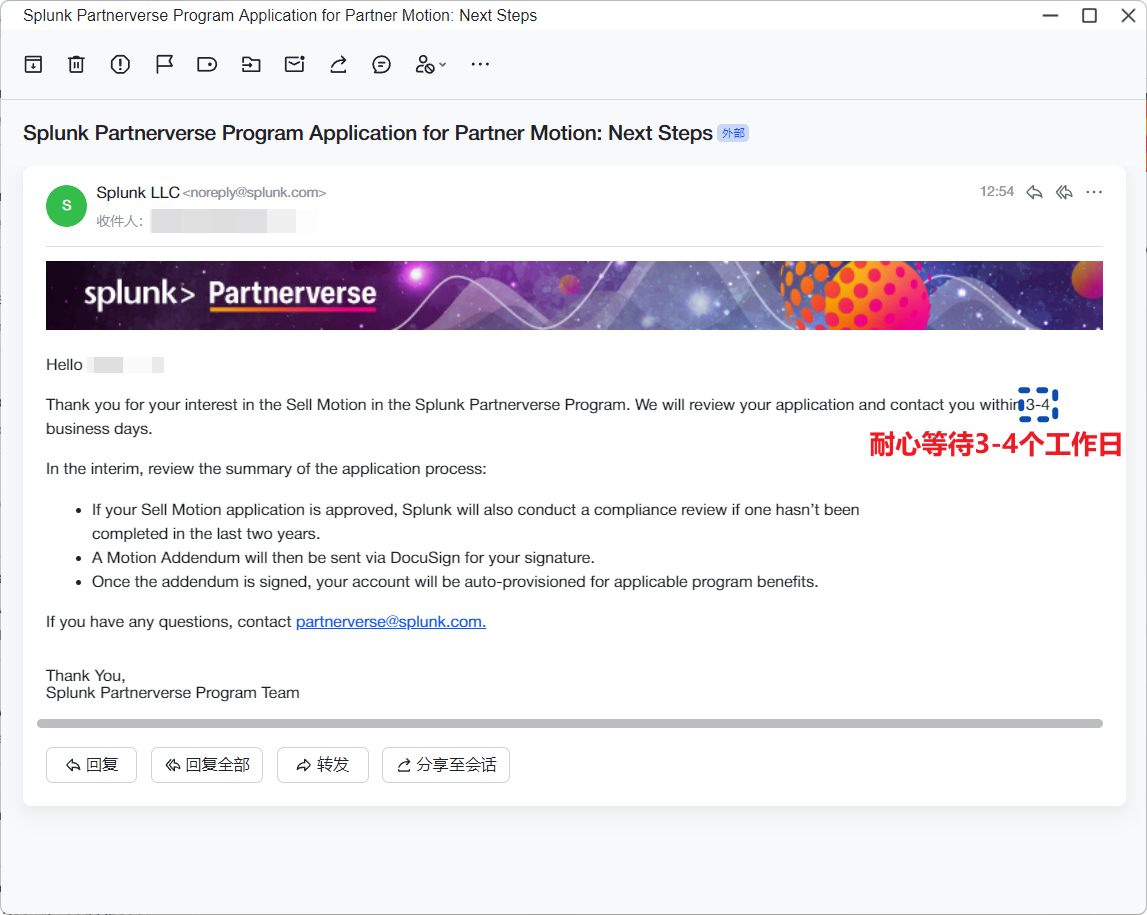This screenshot has width=1147, height=915.
Task: Archive this Splunk email
Action: coord(33,64)
